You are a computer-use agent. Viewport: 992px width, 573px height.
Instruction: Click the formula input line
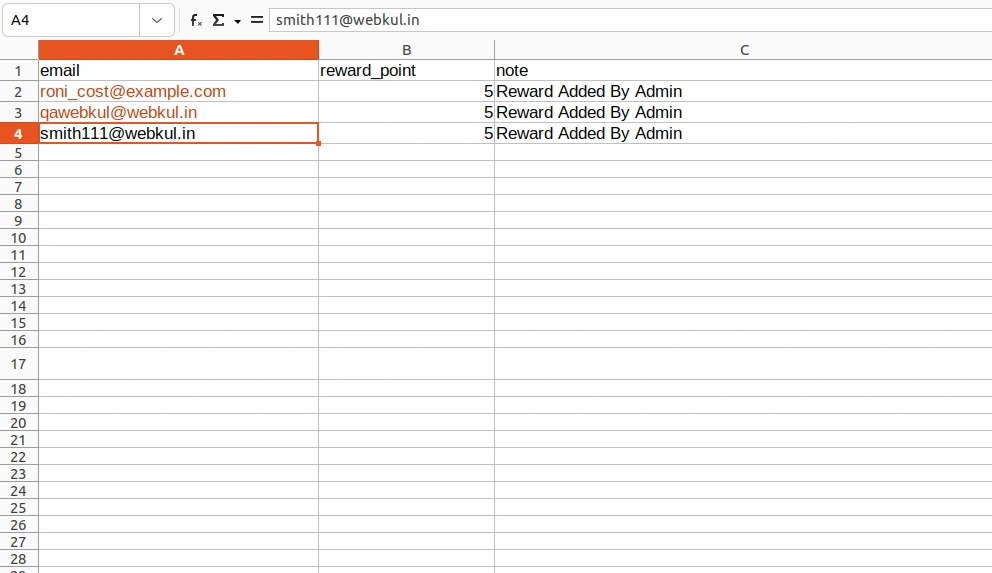coord(628,20)
